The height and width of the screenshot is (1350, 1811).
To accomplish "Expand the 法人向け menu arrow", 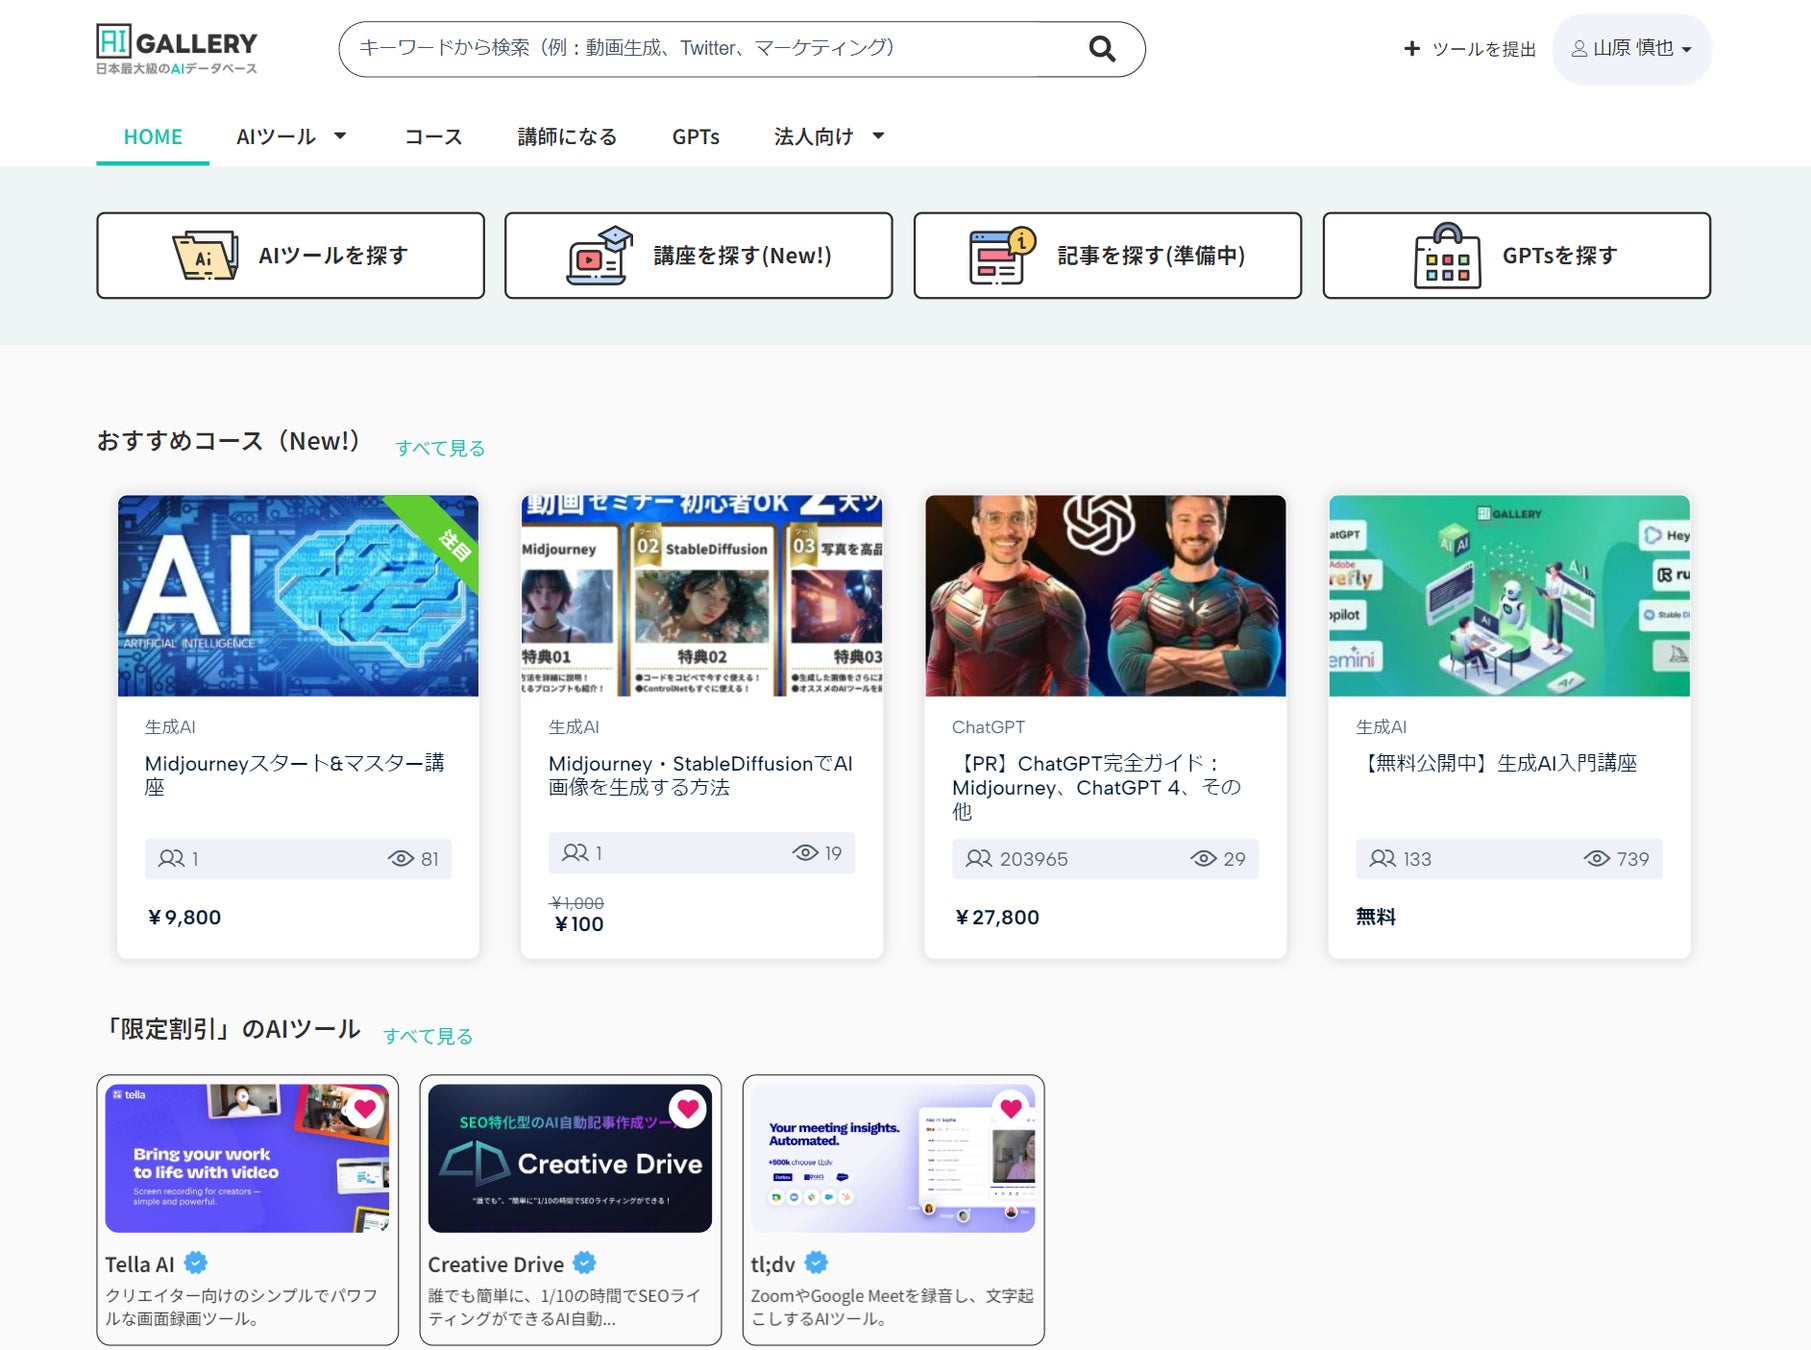I will 878,136.
